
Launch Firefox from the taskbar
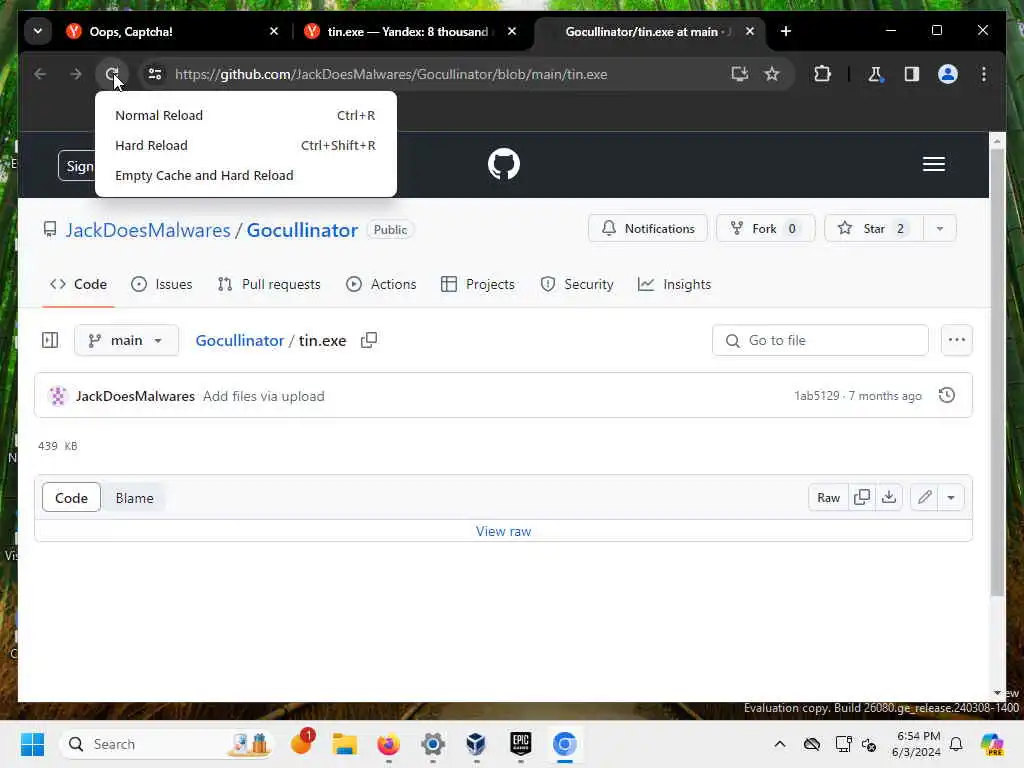(x=389, y=744)
